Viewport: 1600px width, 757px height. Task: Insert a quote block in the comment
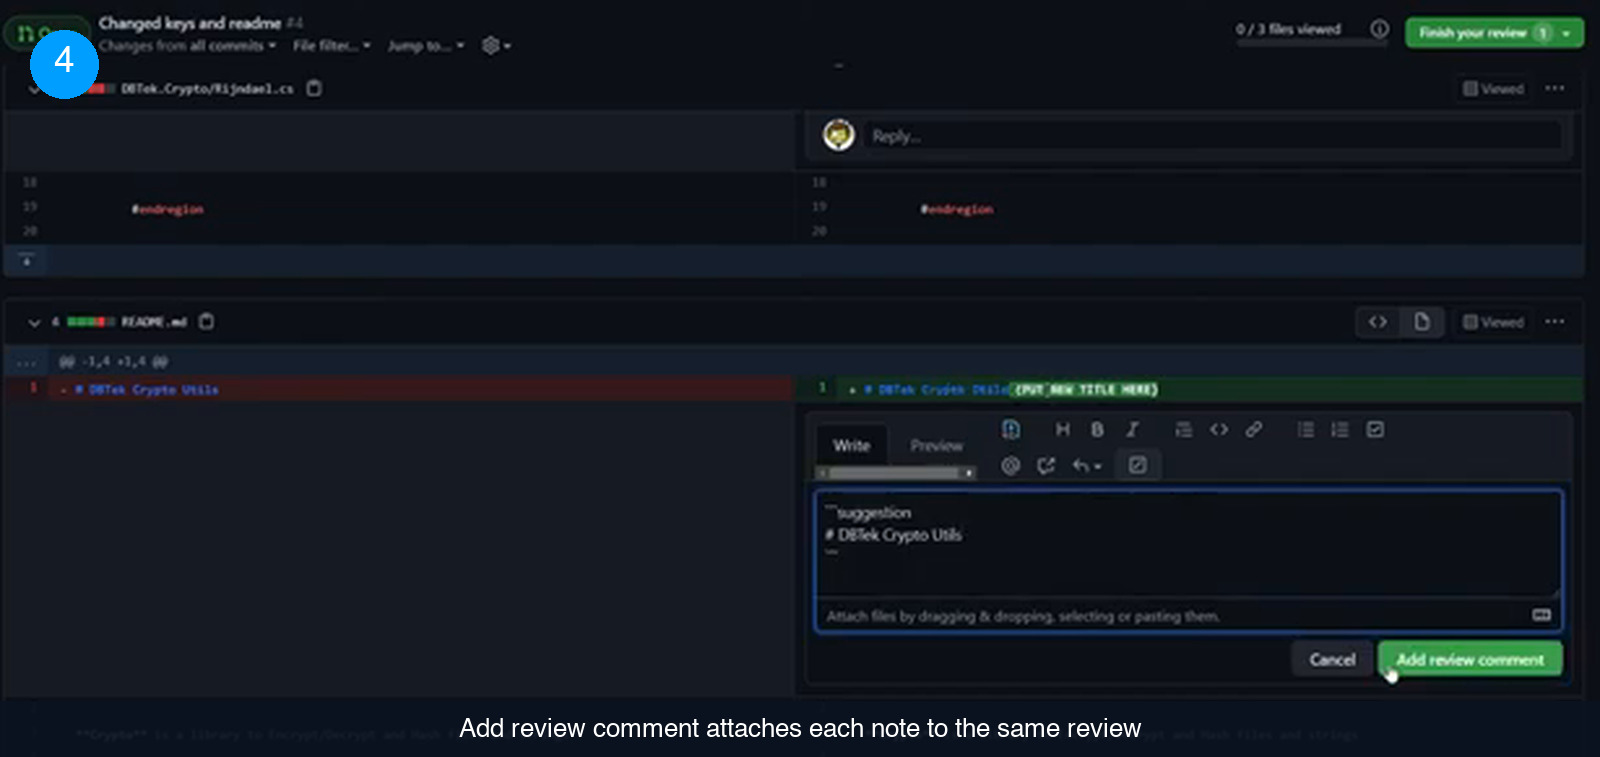click(1183, 429)
